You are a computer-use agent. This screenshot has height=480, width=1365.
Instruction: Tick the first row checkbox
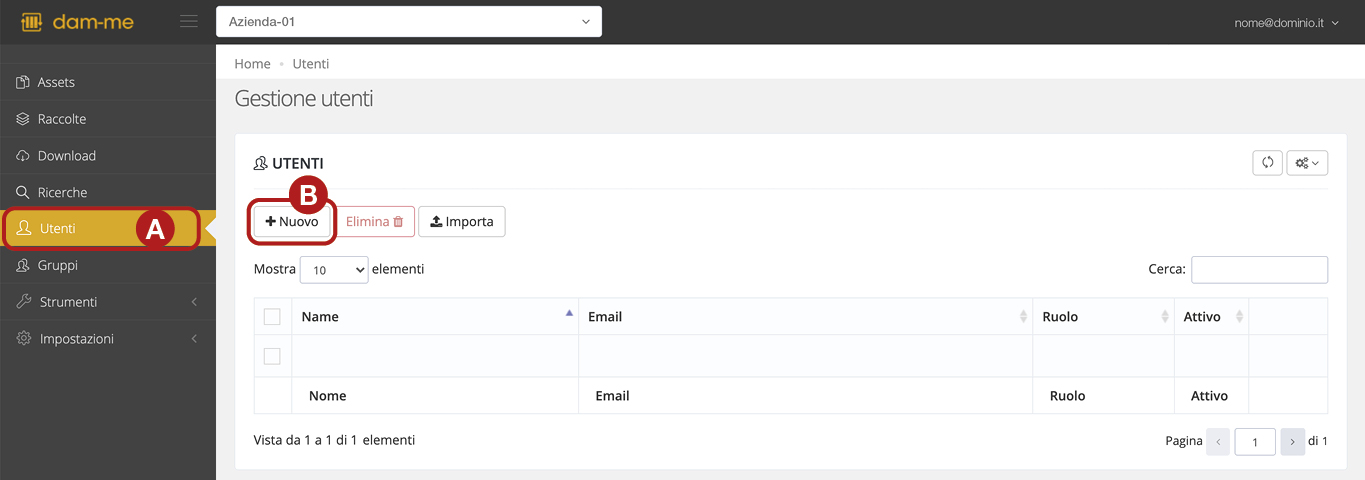click(272, 356)
